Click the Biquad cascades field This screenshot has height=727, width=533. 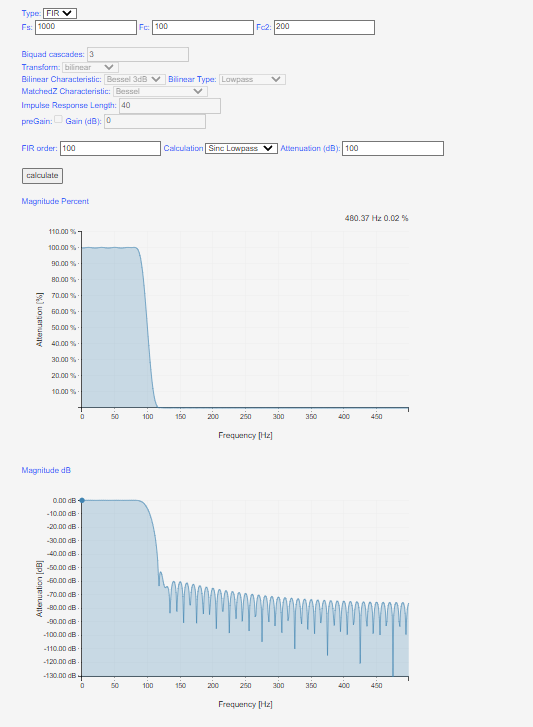pyautogui.click(x=138, y=54)
